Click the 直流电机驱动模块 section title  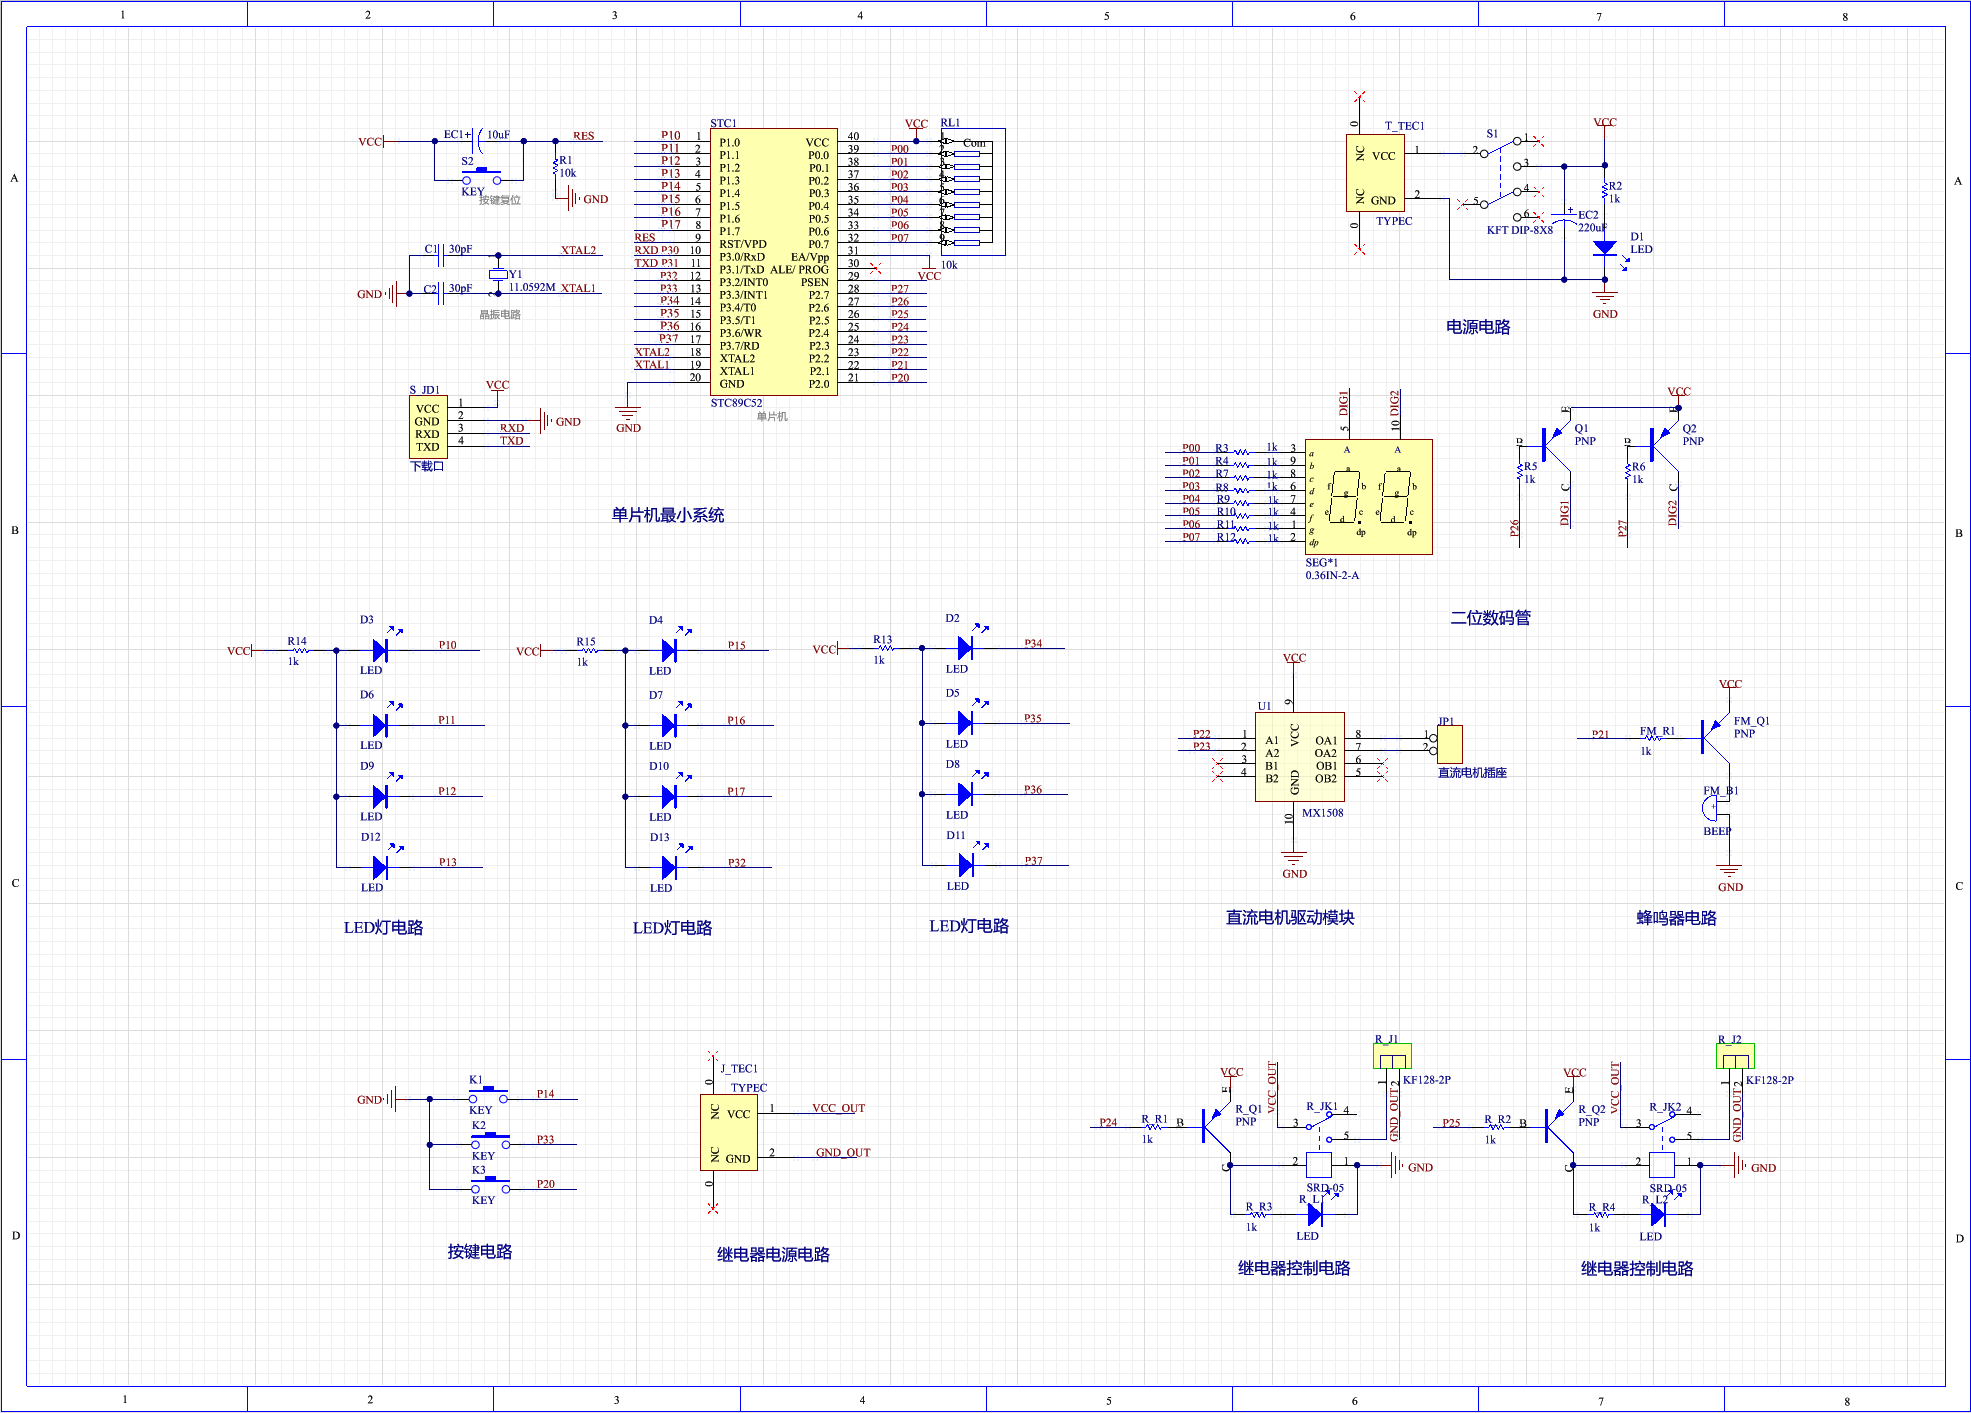(x=1290, y=918)
